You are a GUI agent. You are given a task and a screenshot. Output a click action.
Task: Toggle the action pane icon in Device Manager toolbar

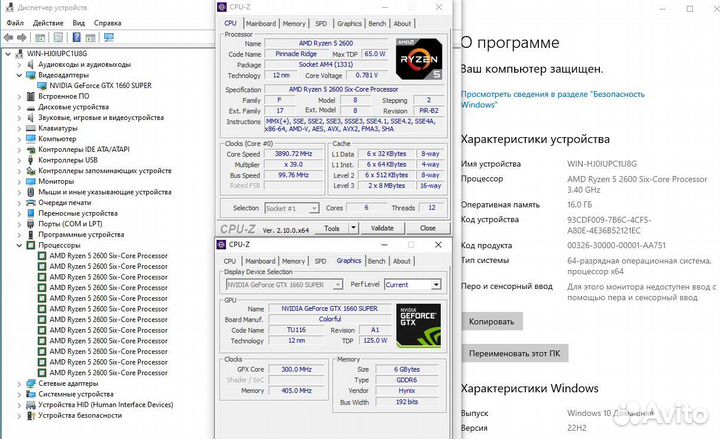click(90, 38)
